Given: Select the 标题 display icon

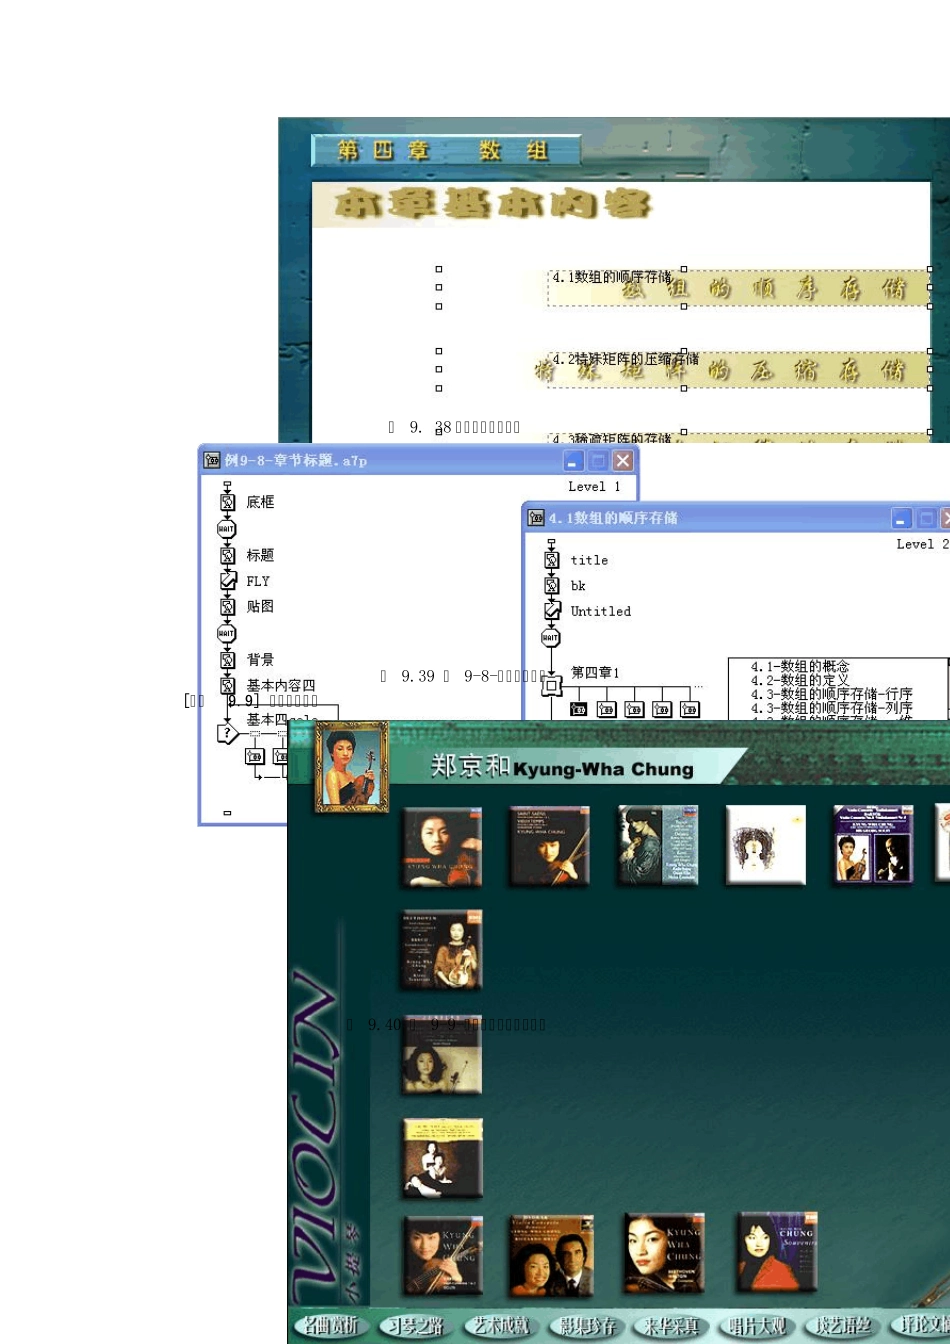Looking at the screenshot, I should coord(227,555).
